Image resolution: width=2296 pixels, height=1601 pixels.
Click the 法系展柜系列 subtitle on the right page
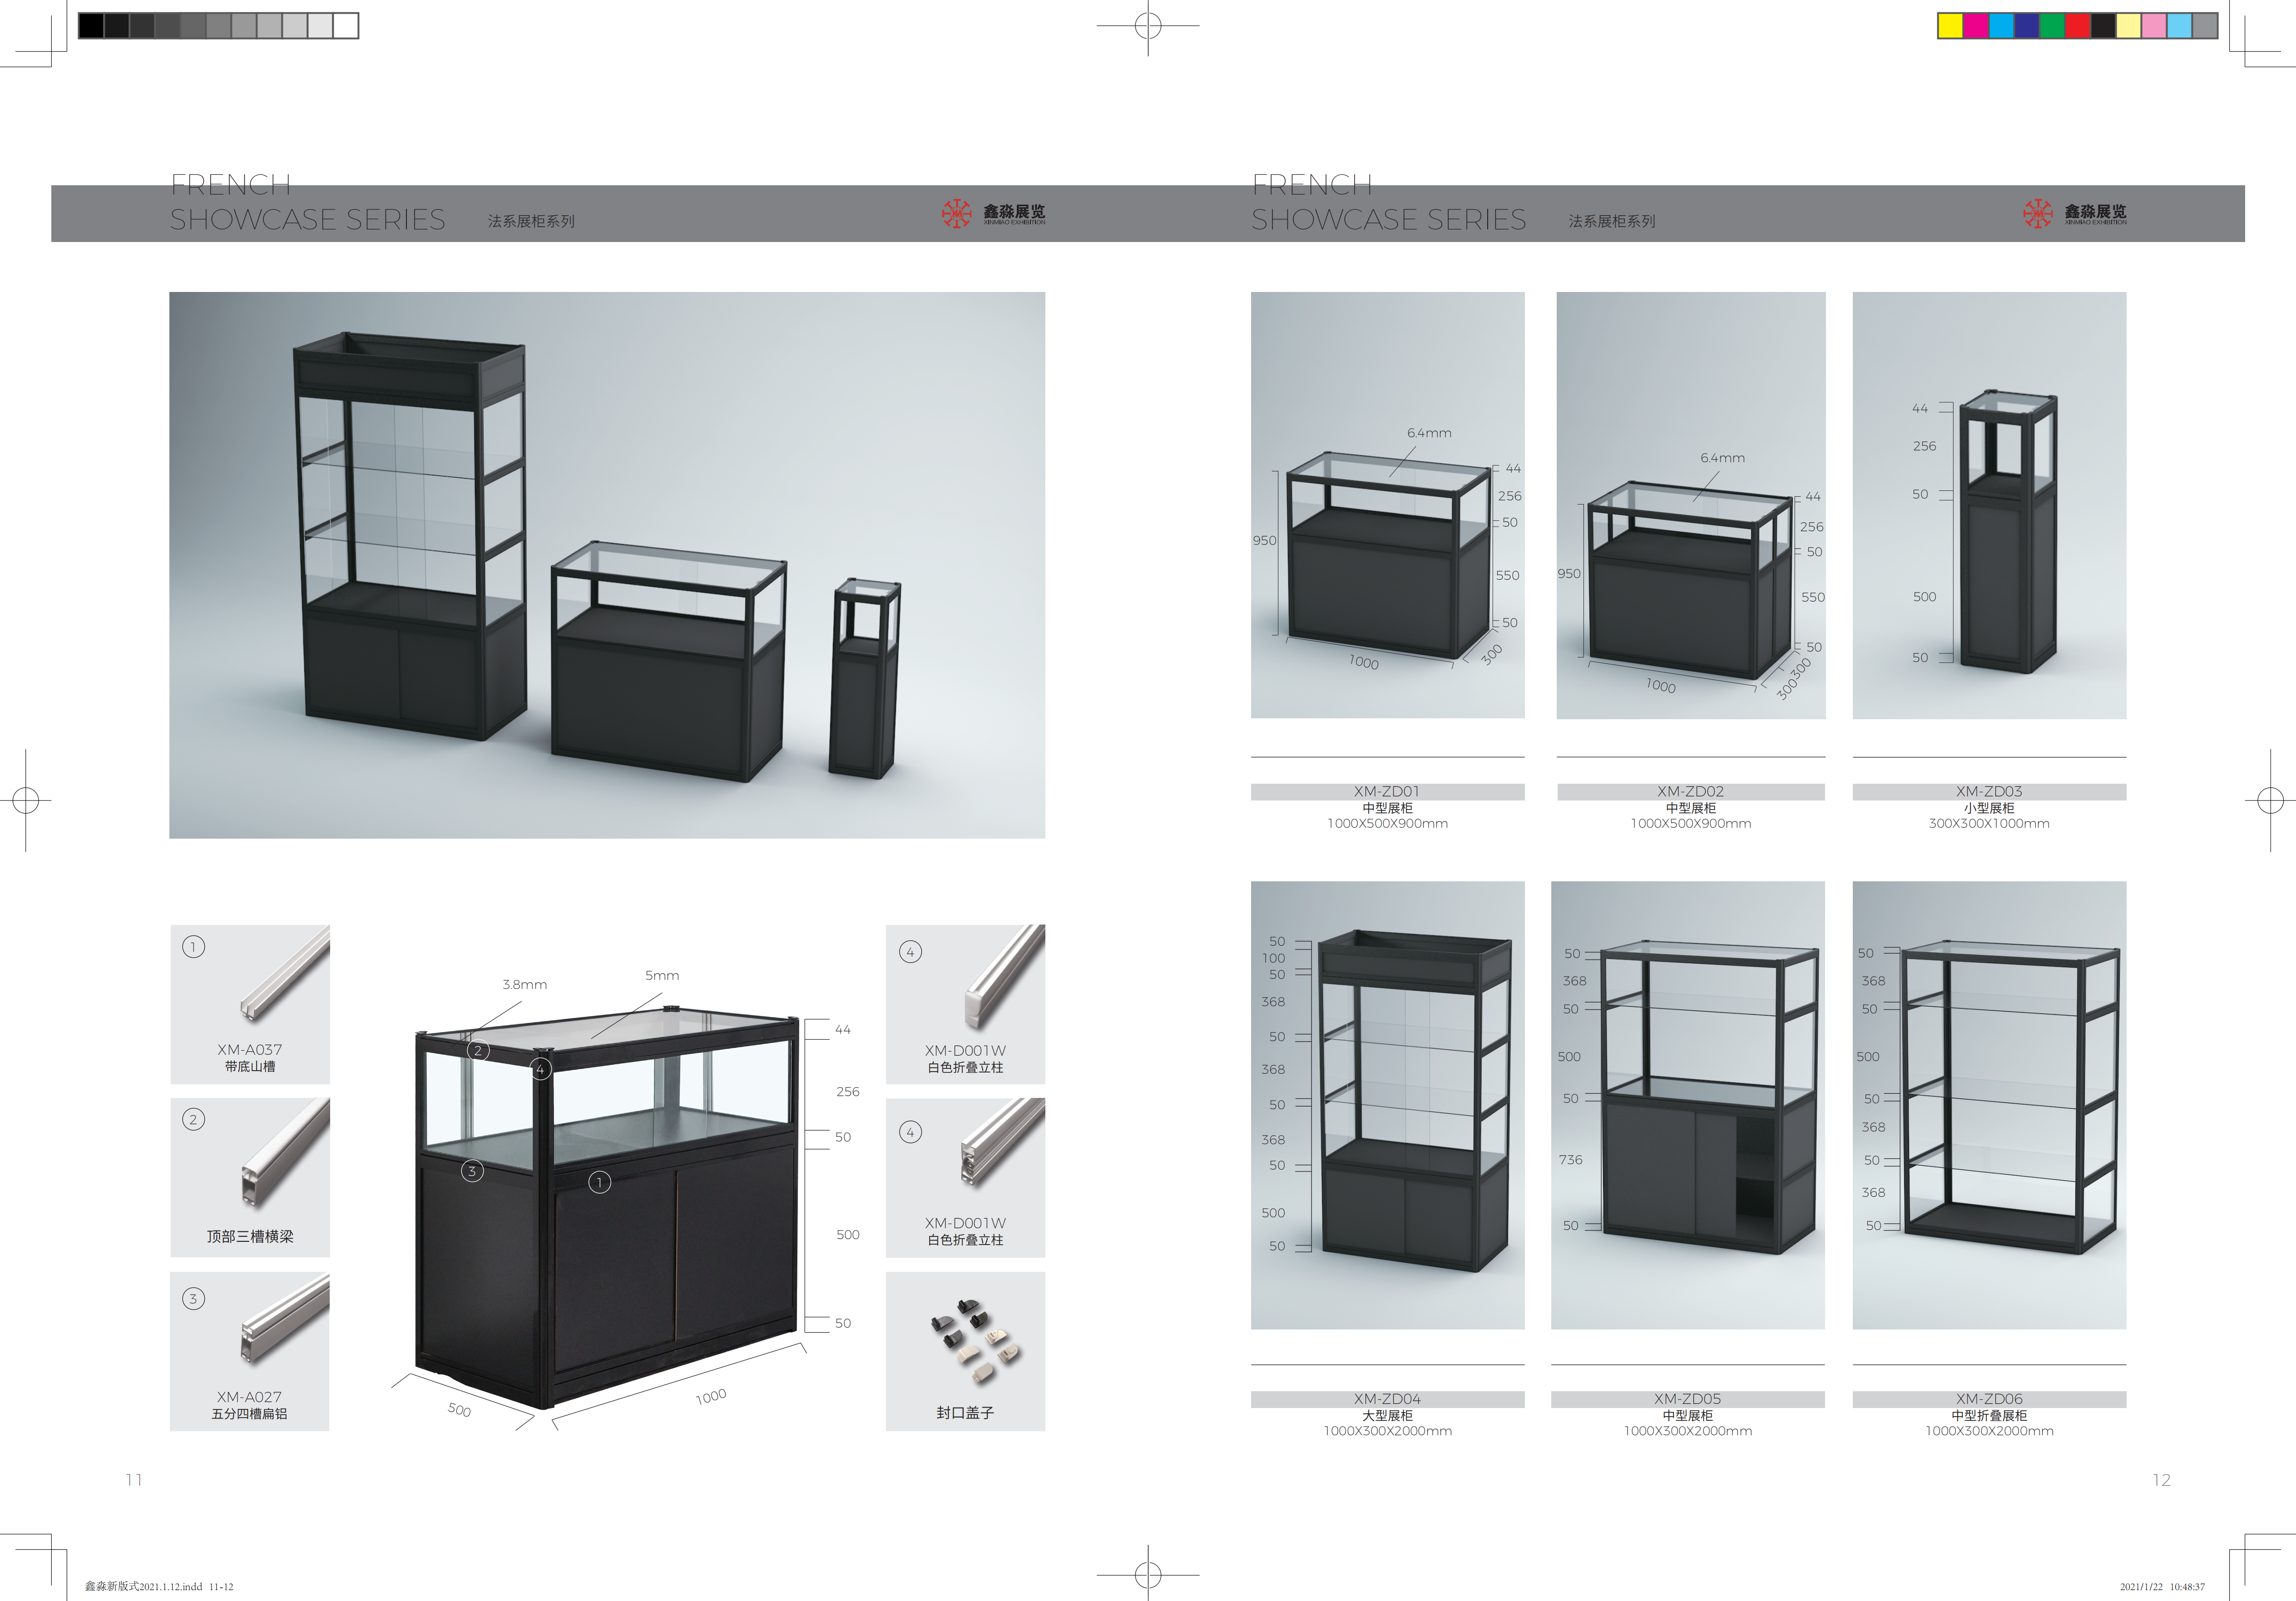pyautogui.click(x=1612, y=221)
